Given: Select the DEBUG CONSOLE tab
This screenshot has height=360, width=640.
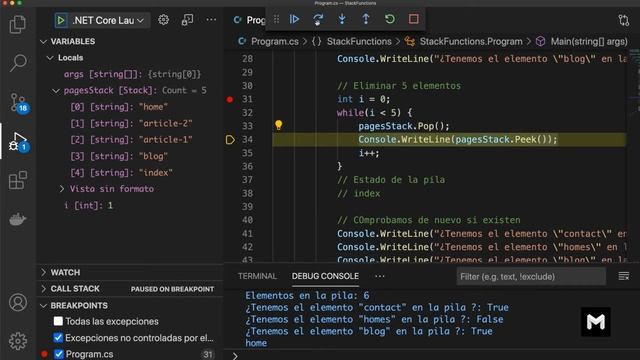Looking at the screenshot, I should coord(325,276).
